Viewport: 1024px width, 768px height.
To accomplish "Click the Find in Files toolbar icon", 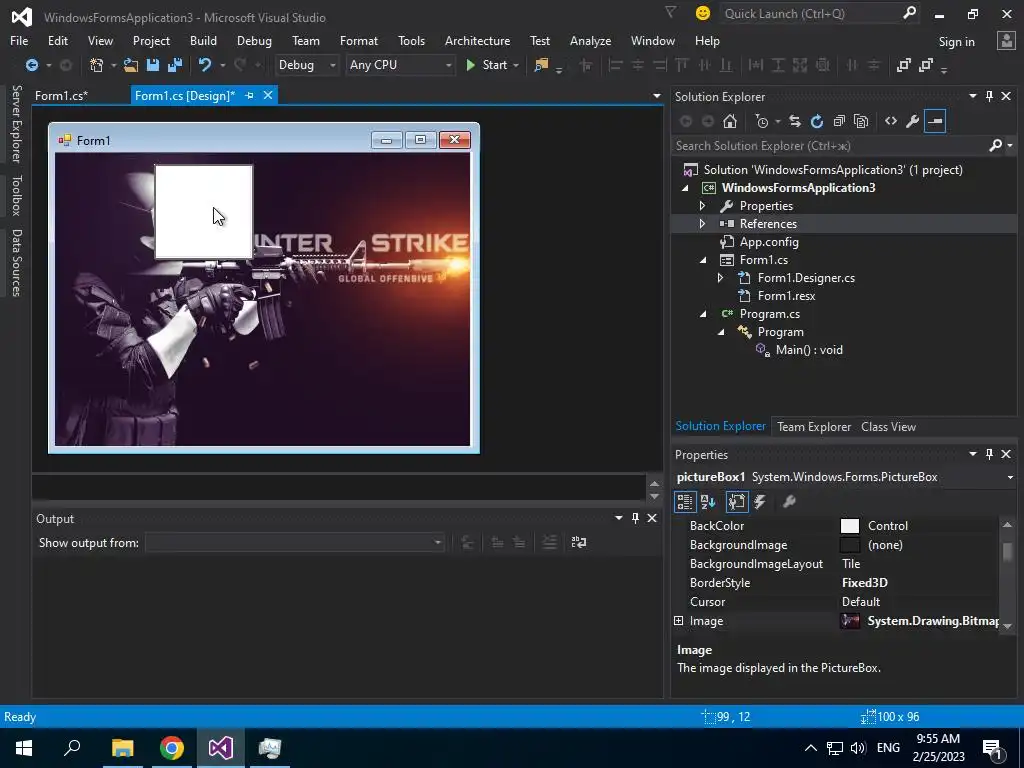I will point(541,65).
